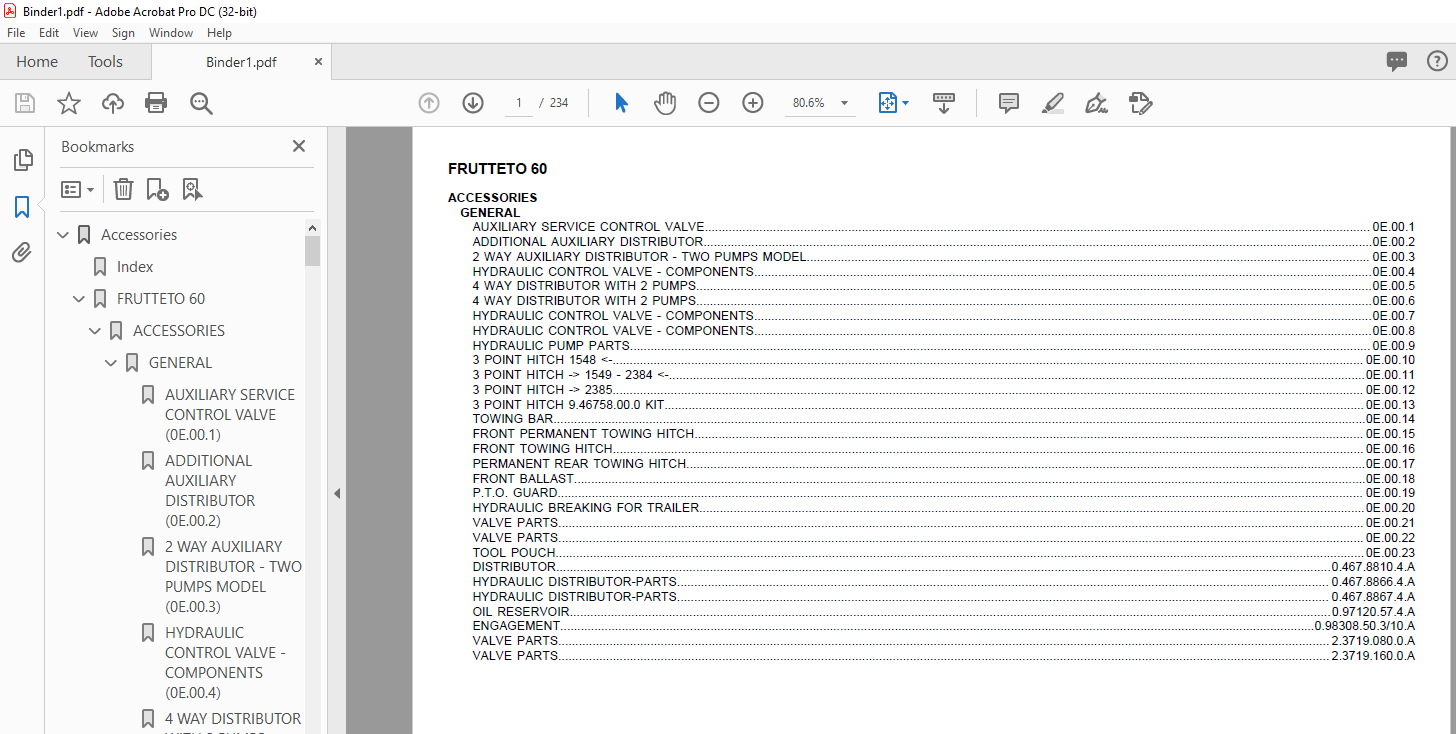Close the Binder1.pdf tab
This screenshot has width=1456, height=734.
[318, 62]
